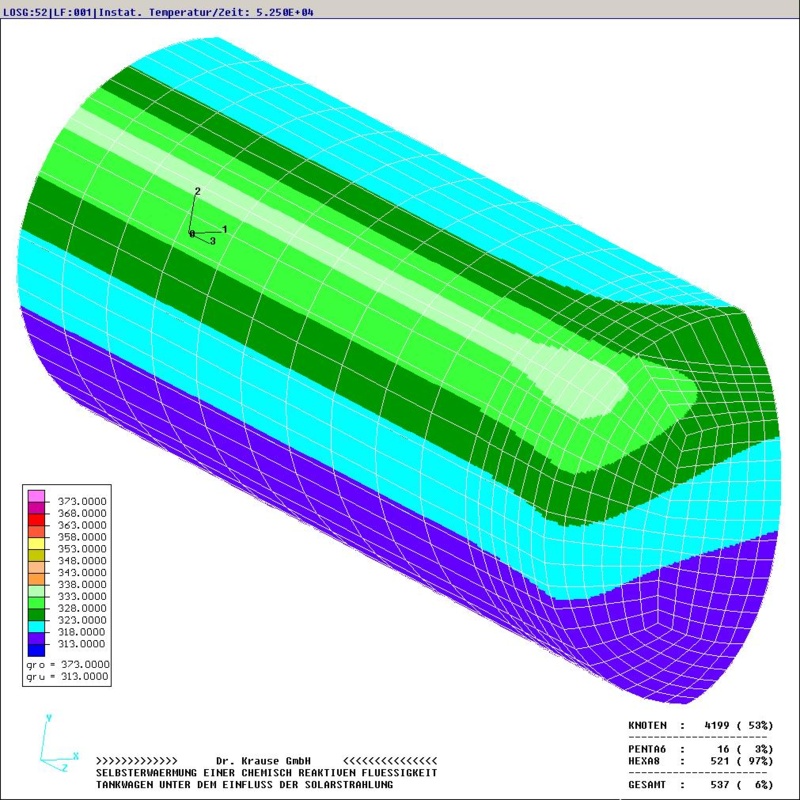Screen dimensions: 800x800
Task: Click the LOSG:52 title bar text
Action: coord(25,12)
